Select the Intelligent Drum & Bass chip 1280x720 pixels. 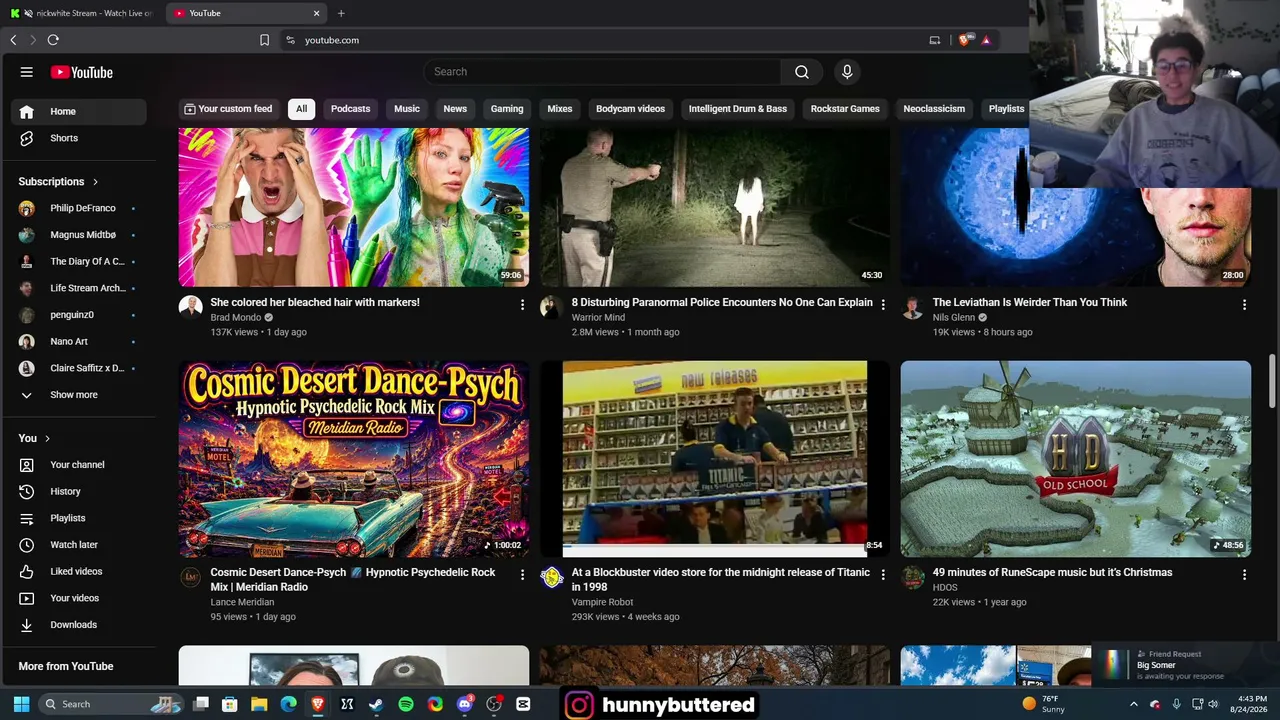coord(738,108)
